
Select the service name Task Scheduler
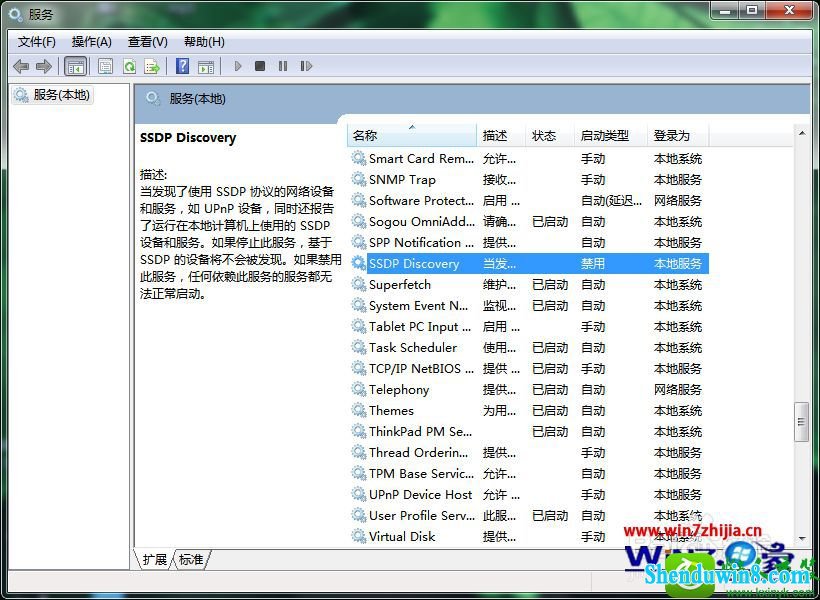[x=413, y=347]
